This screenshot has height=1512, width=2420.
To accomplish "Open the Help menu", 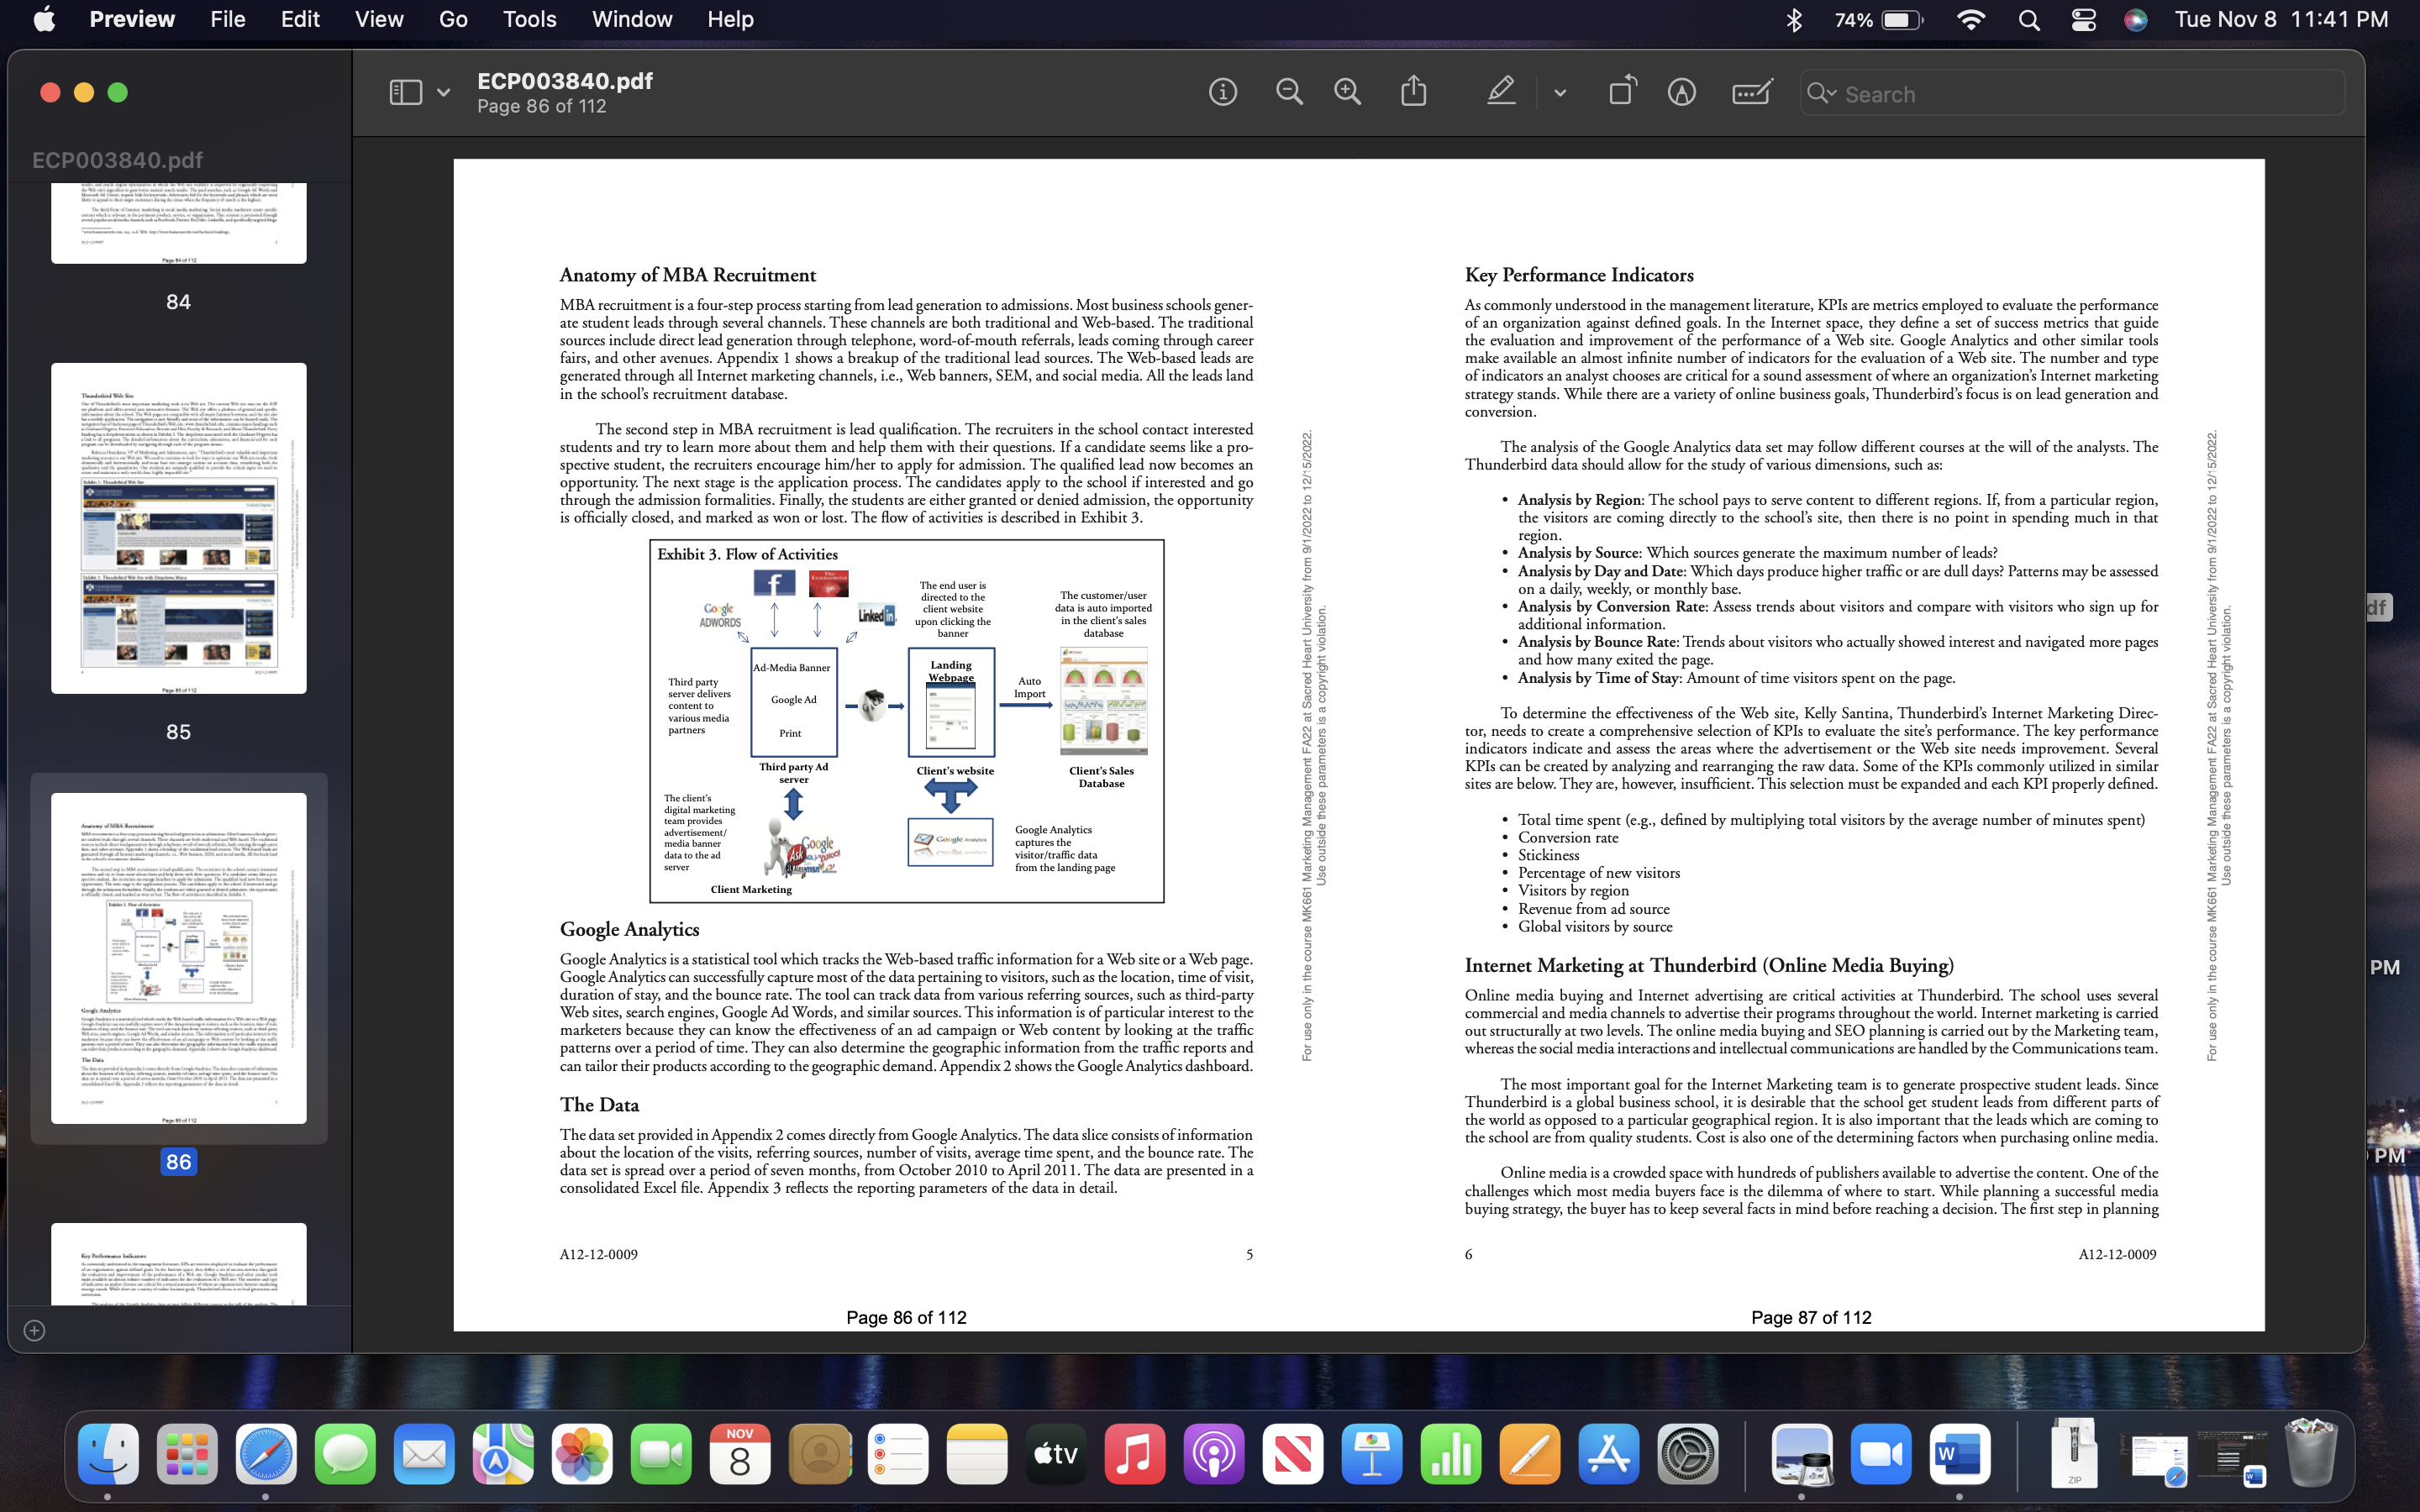I will click(730, 19).
